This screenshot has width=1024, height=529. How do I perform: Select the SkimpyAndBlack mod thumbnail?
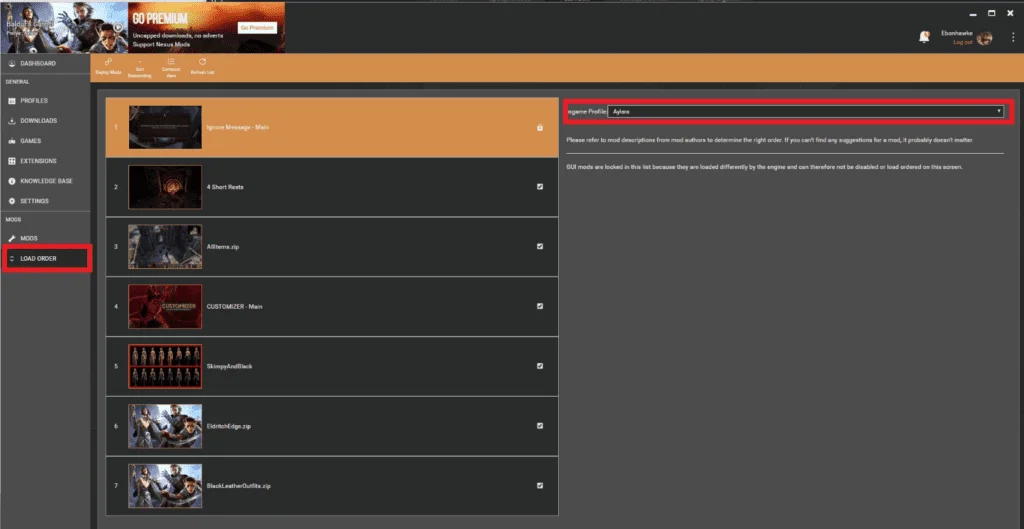[x=165, y=366]
